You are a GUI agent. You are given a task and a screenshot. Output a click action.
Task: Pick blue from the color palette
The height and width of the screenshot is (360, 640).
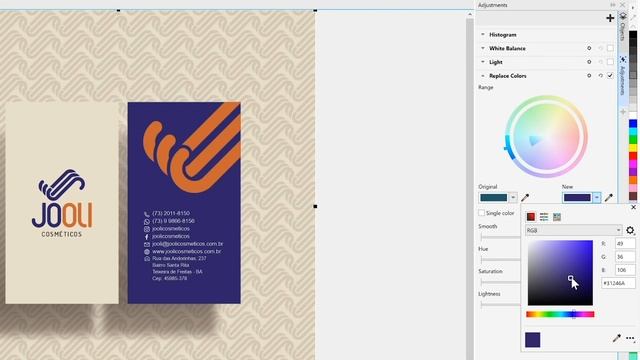(x=633, y=123)
